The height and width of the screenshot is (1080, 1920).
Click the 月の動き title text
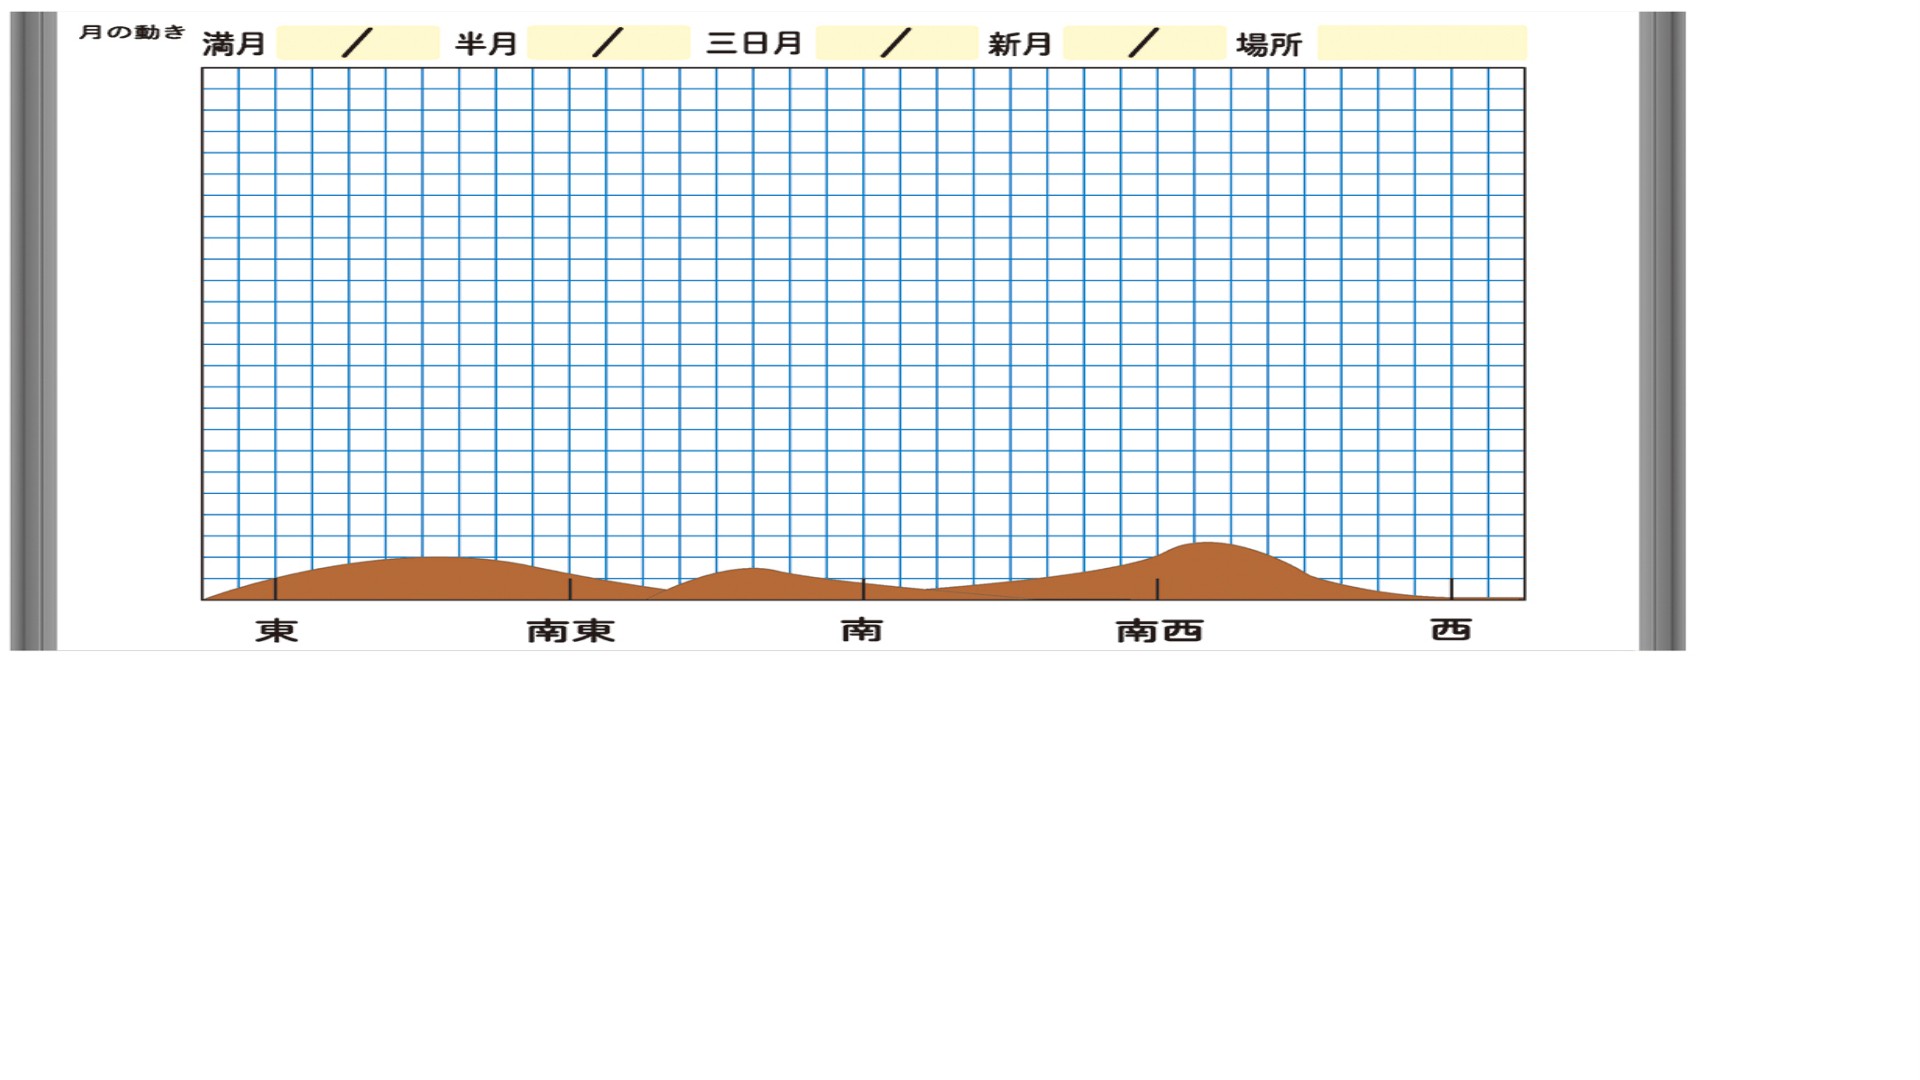tap(132, 32)
